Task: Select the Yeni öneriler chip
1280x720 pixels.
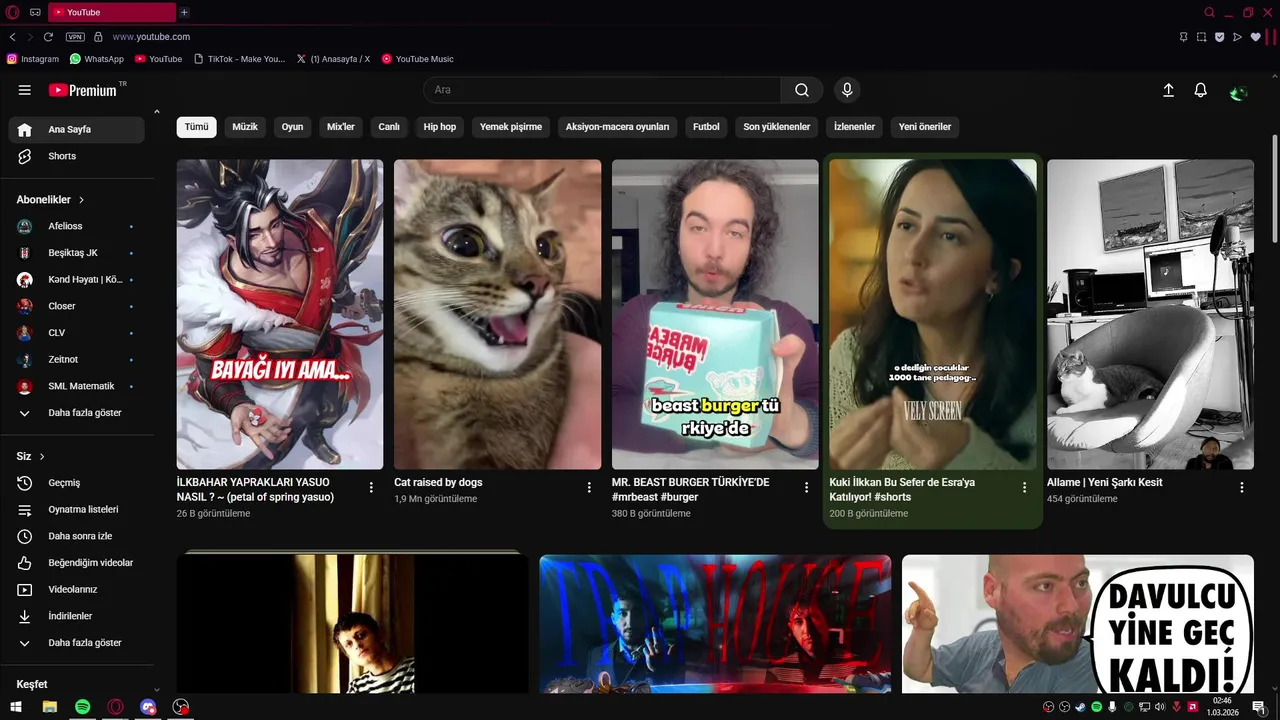Action: [925, 127]
